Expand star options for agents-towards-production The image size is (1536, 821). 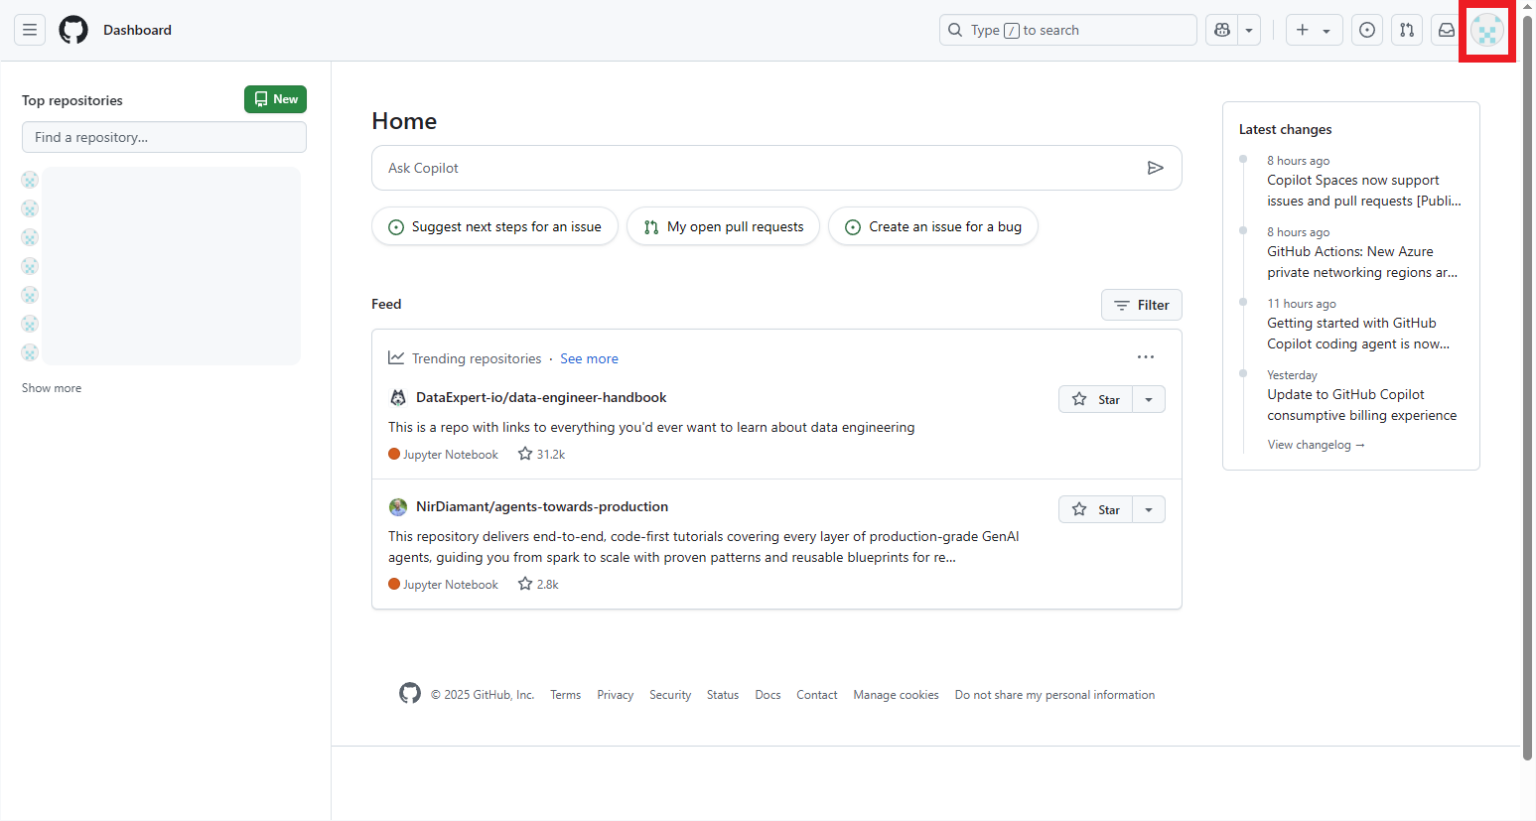coord(1148,509)
